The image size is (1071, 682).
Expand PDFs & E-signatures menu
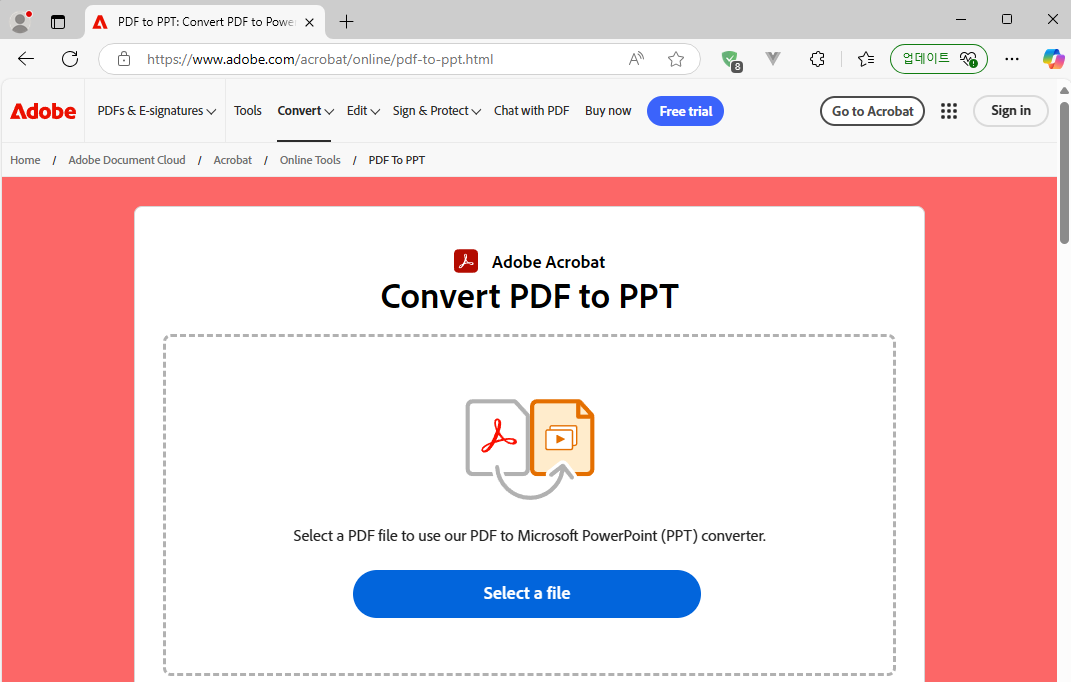[x=156, y=111]
